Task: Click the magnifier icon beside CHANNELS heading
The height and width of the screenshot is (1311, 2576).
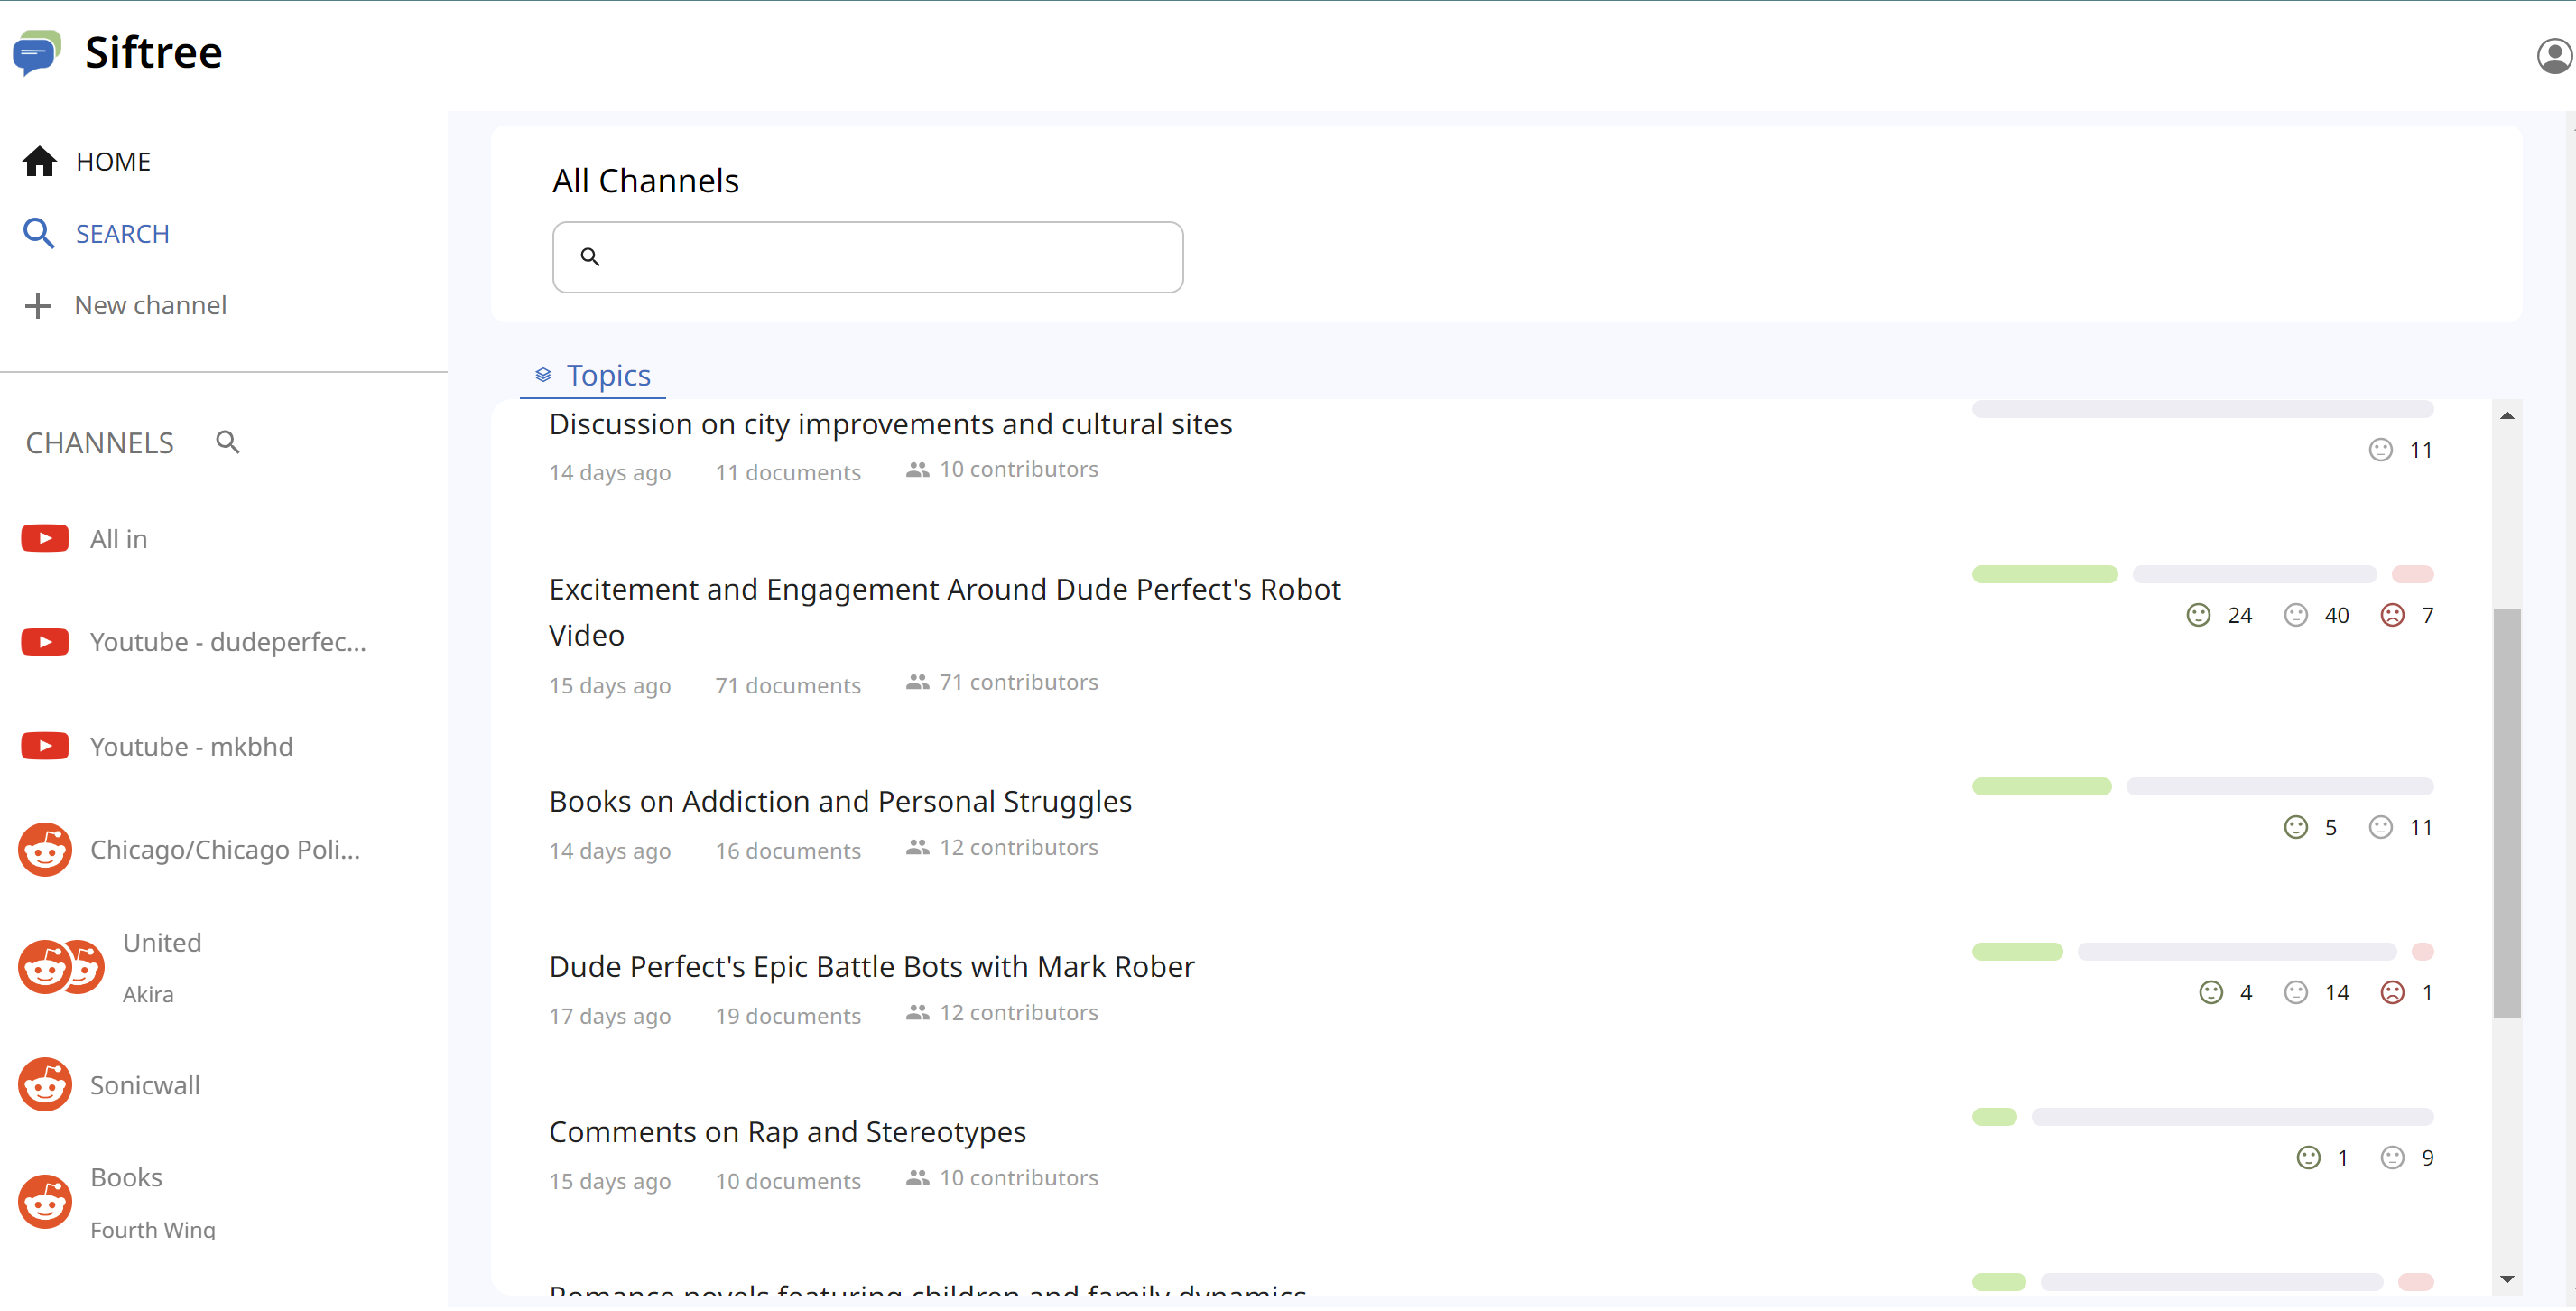Action: (x=228, y=443)
